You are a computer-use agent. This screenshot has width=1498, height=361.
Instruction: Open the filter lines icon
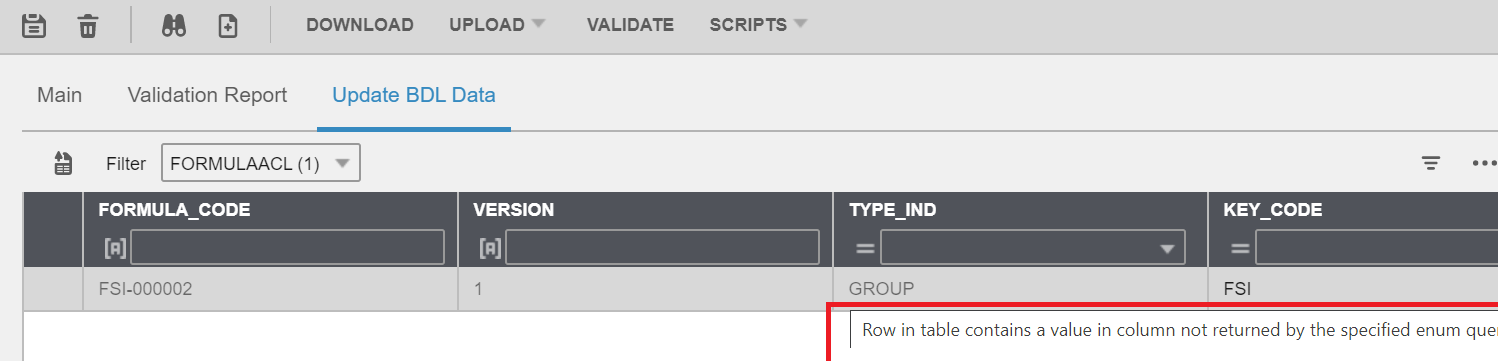point(1431,164)
